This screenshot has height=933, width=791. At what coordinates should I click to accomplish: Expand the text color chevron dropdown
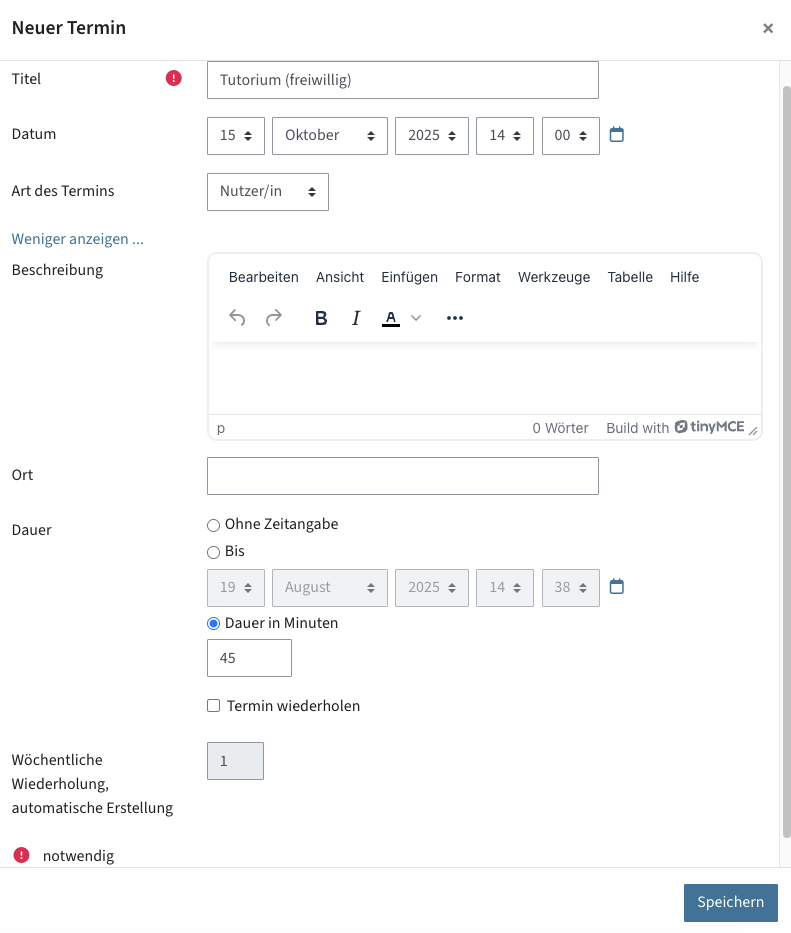coord(416,318)
